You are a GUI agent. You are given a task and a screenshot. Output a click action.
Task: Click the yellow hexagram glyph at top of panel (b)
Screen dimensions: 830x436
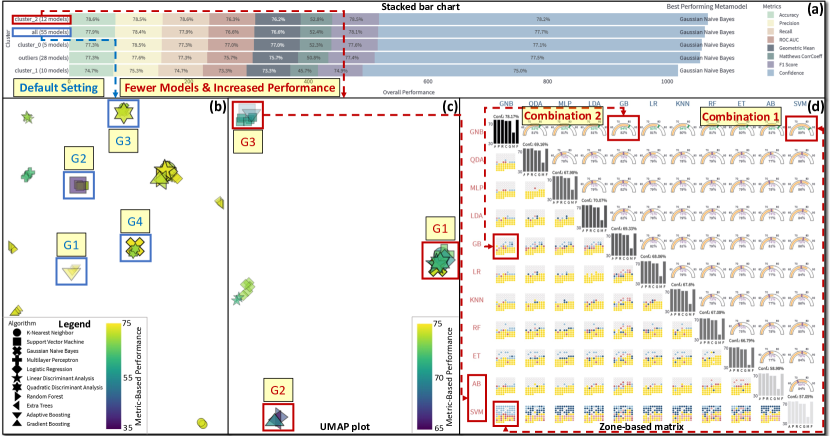(x=123, y=113)
